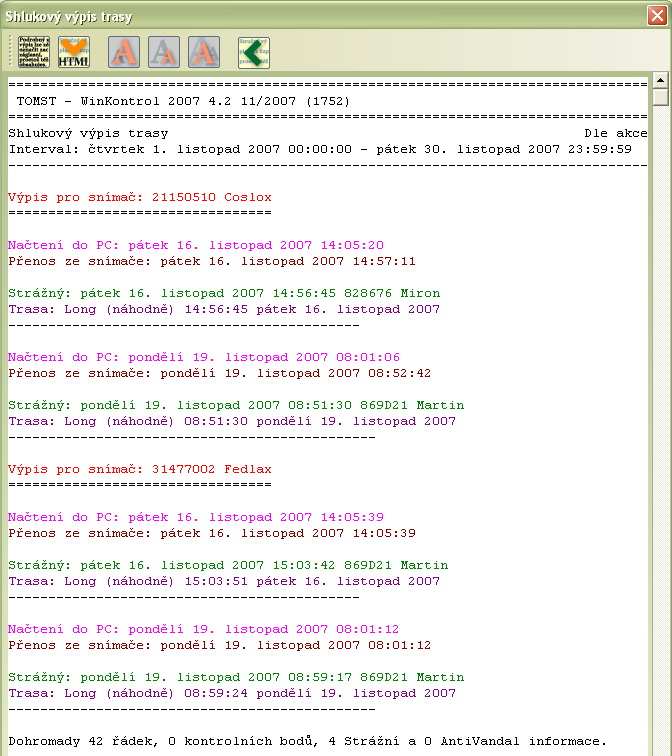This screenshot has width=672, height=756.
Task: Click the 'TOMST – WinKontrol 2007 4.2' header line
Action: (183, 101)
